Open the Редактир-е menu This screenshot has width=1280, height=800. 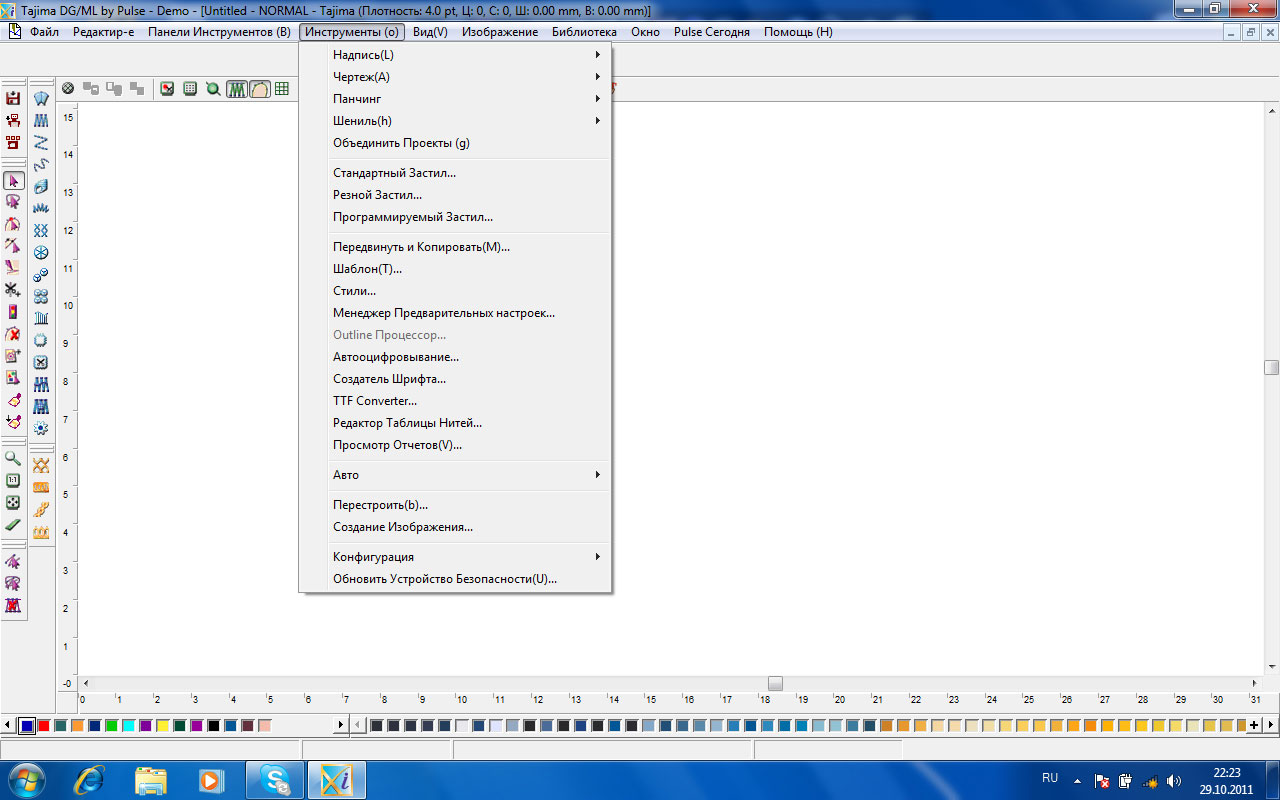[x=103, y=32]
